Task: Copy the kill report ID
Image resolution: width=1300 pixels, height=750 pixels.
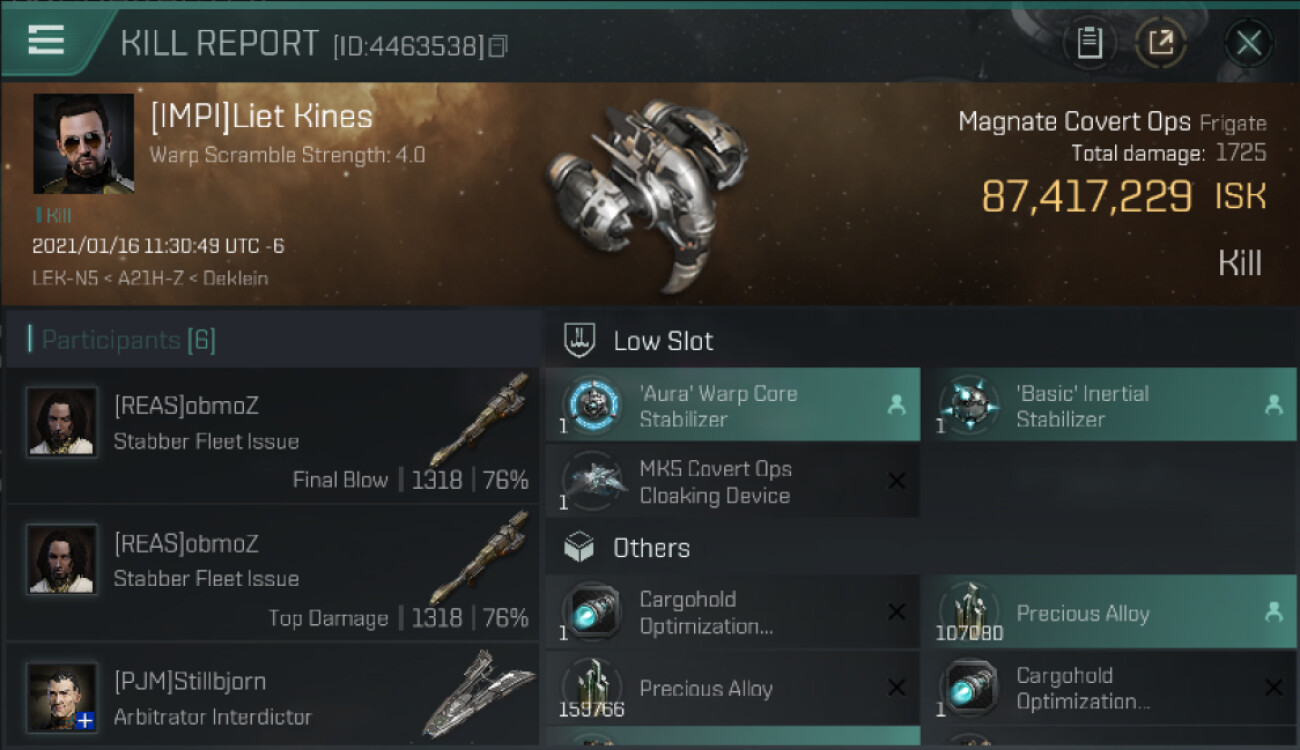Action: (498, 46)
